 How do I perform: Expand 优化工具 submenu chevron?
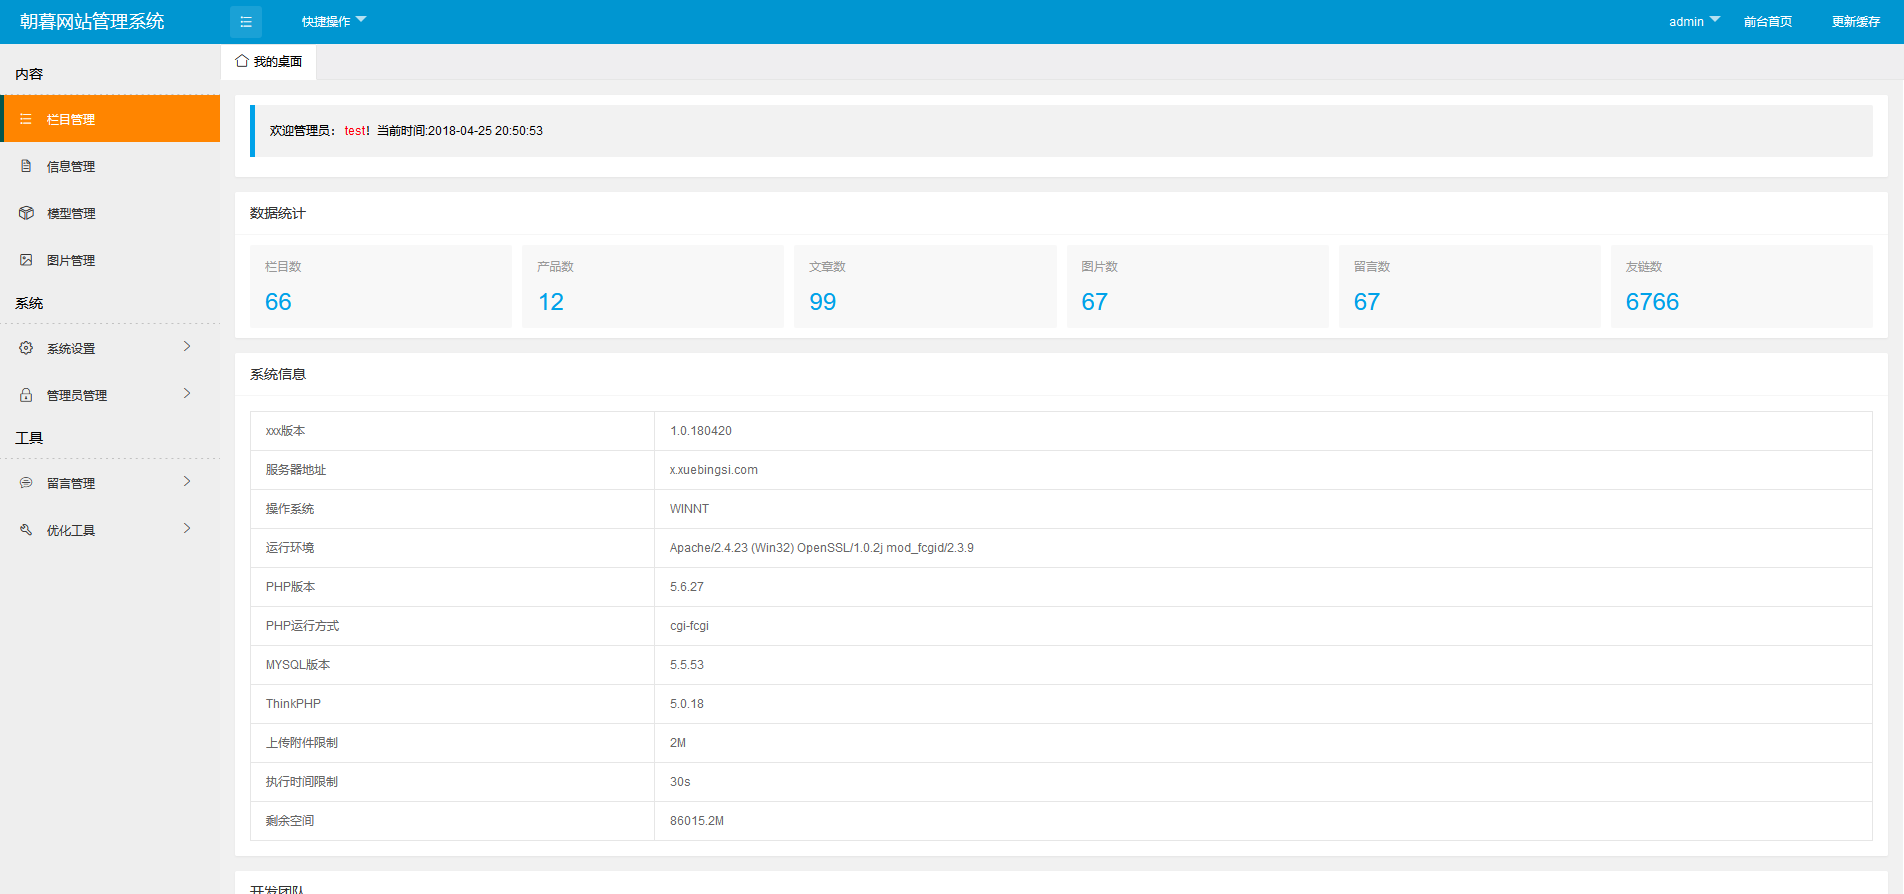click(x=187, y=528)
